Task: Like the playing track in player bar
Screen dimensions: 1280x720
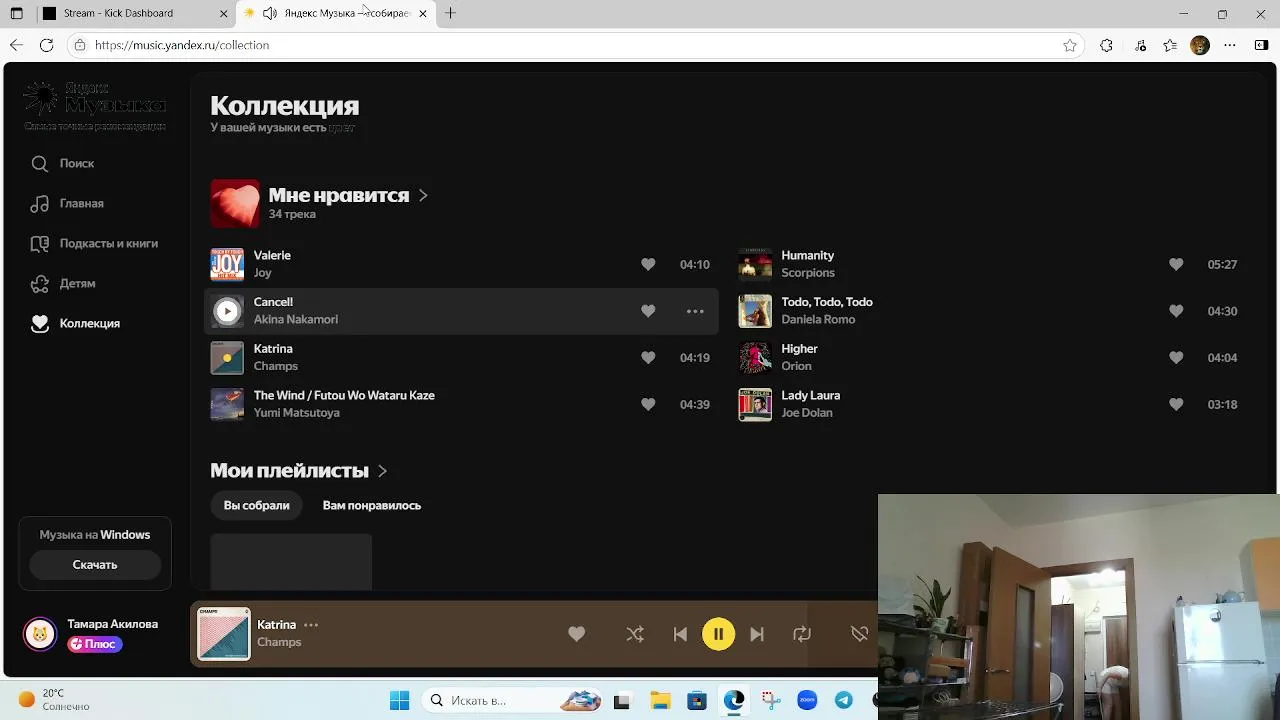Action: pyautogui.click(x=576, y=634)
